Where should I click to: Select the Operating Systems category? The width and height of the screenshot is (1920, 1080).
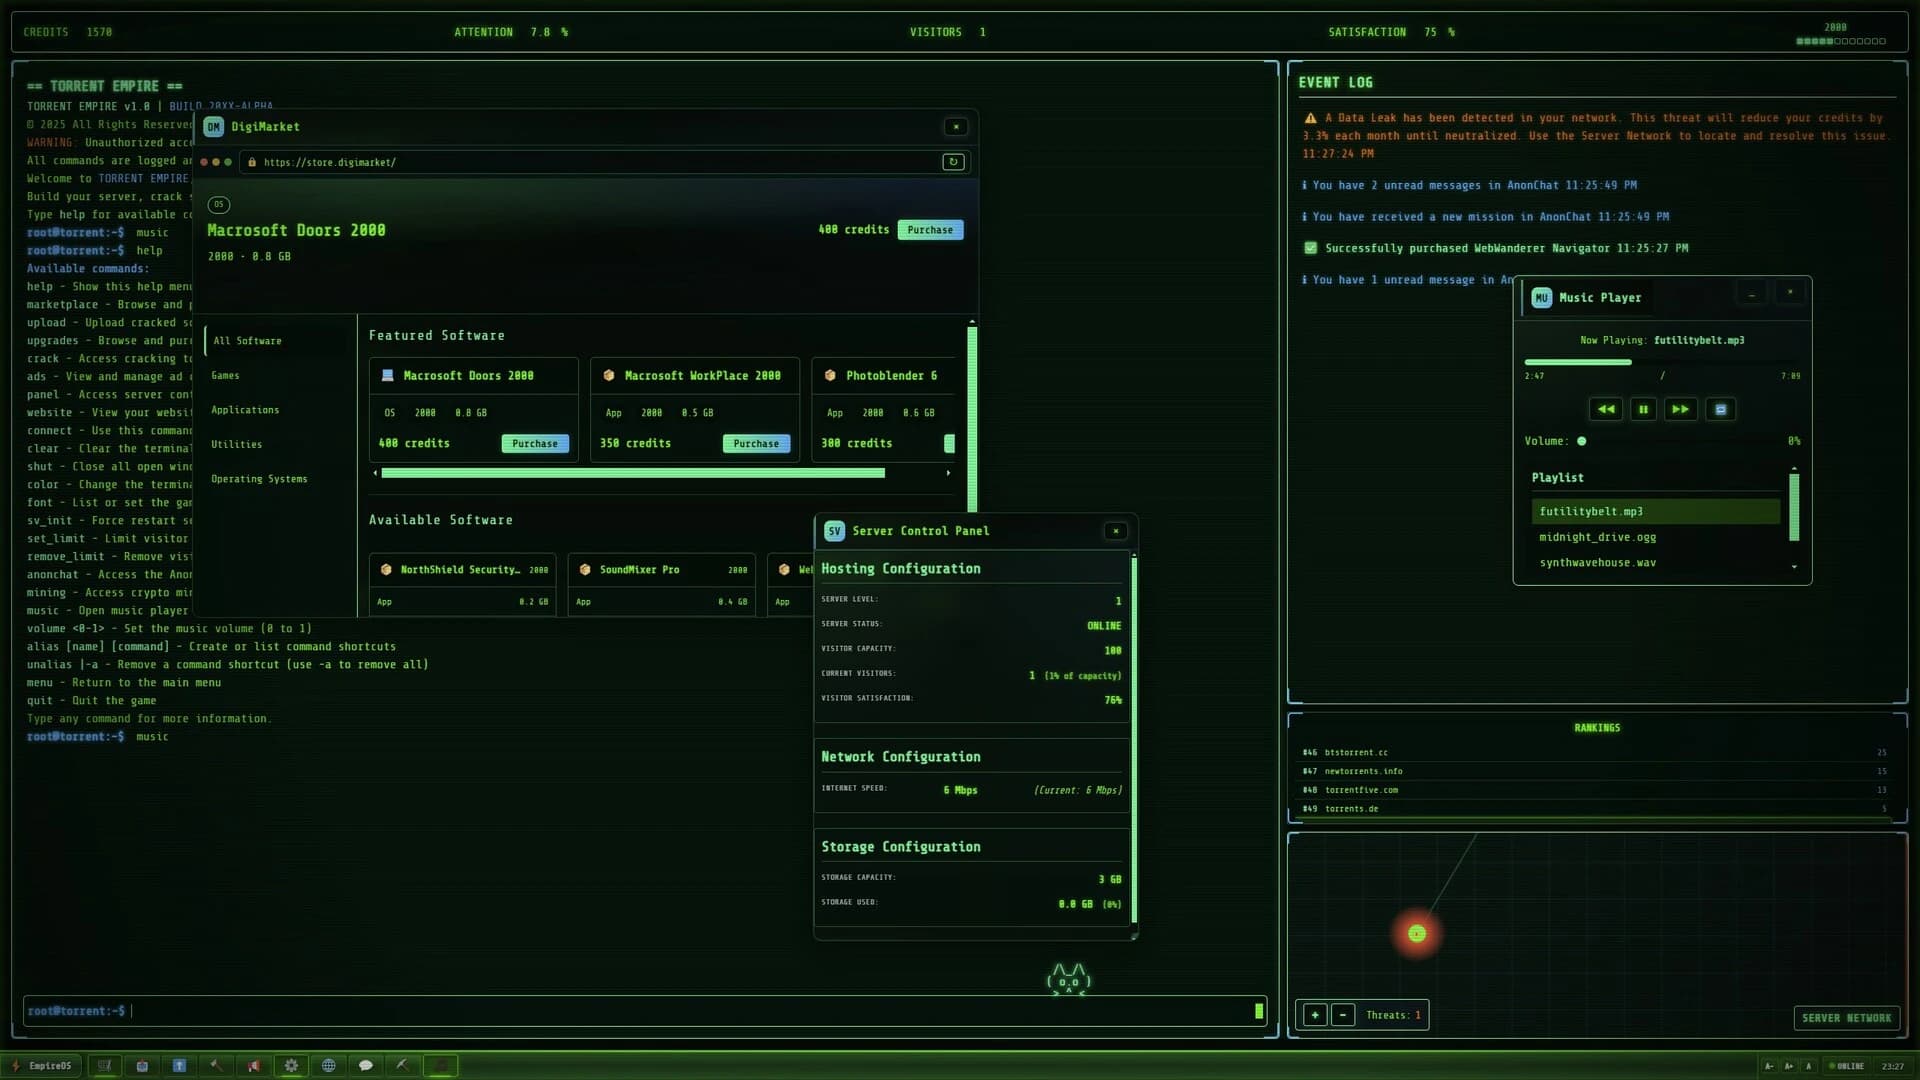coord(261,478)
